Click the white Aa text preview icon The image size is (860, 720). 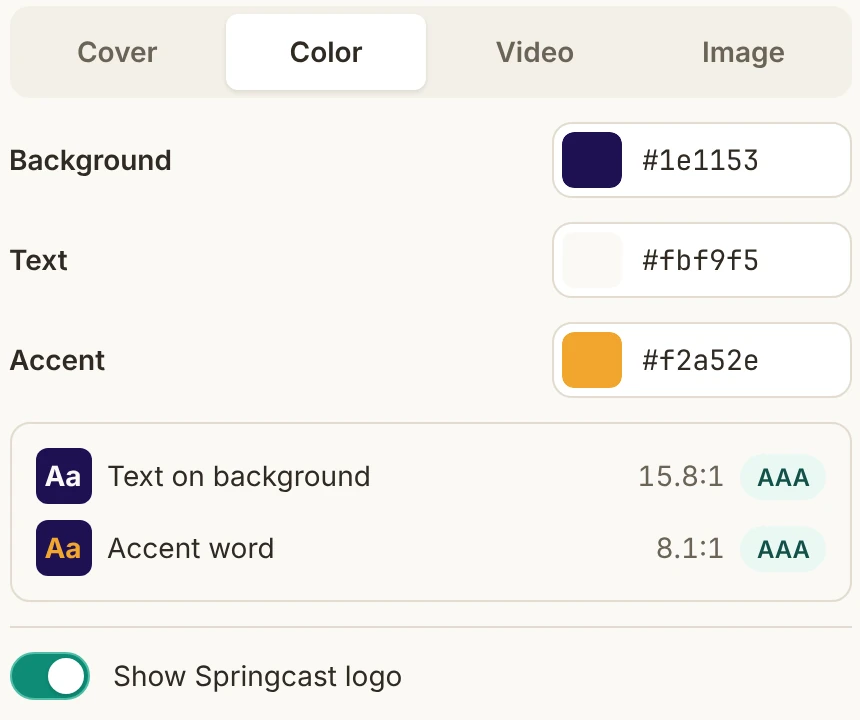tap(64, 475)
